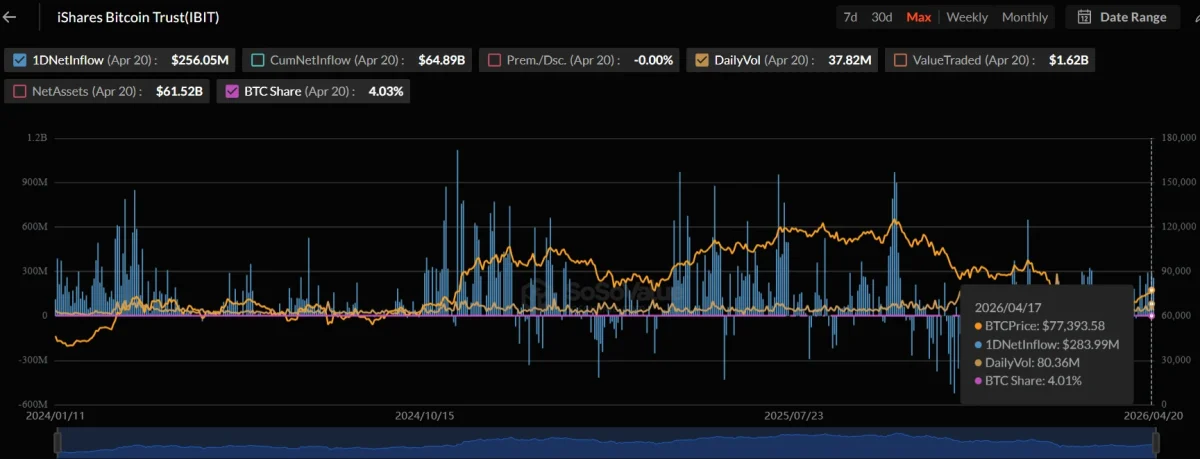This screenshot has width=1200, height=459.
Task: Click 1DNetInflow $283.99M in tooltip
Action: [x=1046, y=344]
